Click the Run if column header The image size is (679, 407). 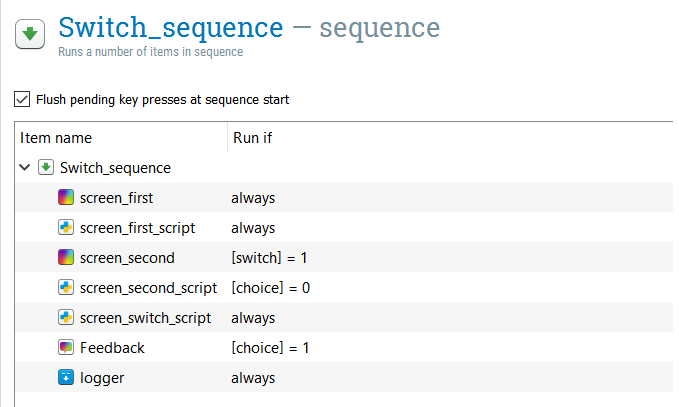tap(252, 138)
